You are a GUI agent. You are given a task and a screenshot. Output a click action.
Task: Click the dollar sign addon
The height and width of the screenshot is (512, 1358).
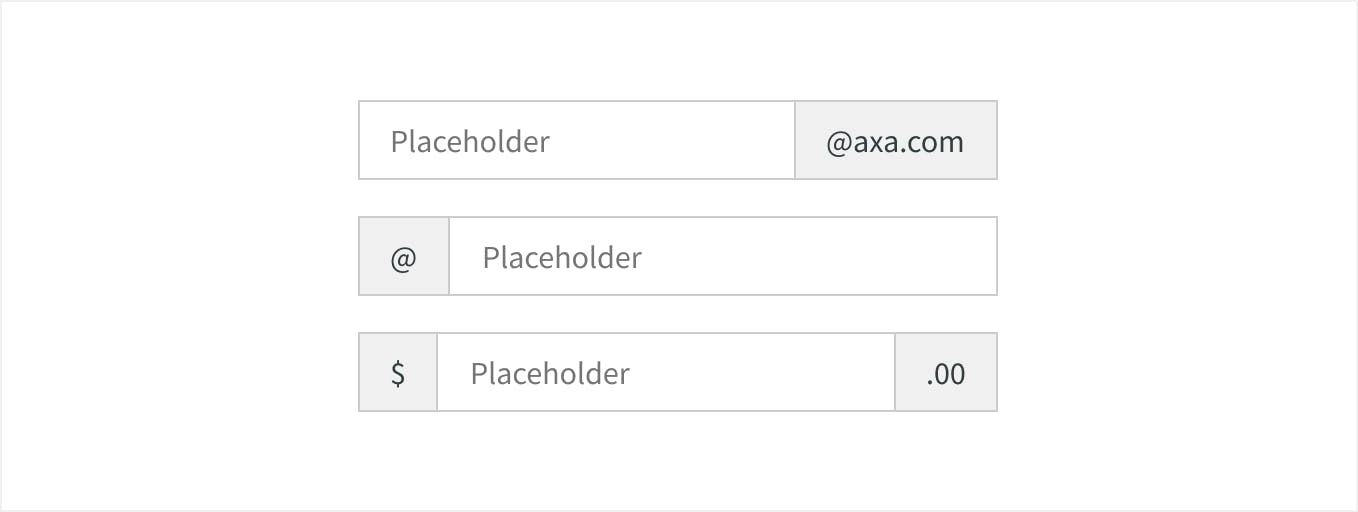coord(398,373)
